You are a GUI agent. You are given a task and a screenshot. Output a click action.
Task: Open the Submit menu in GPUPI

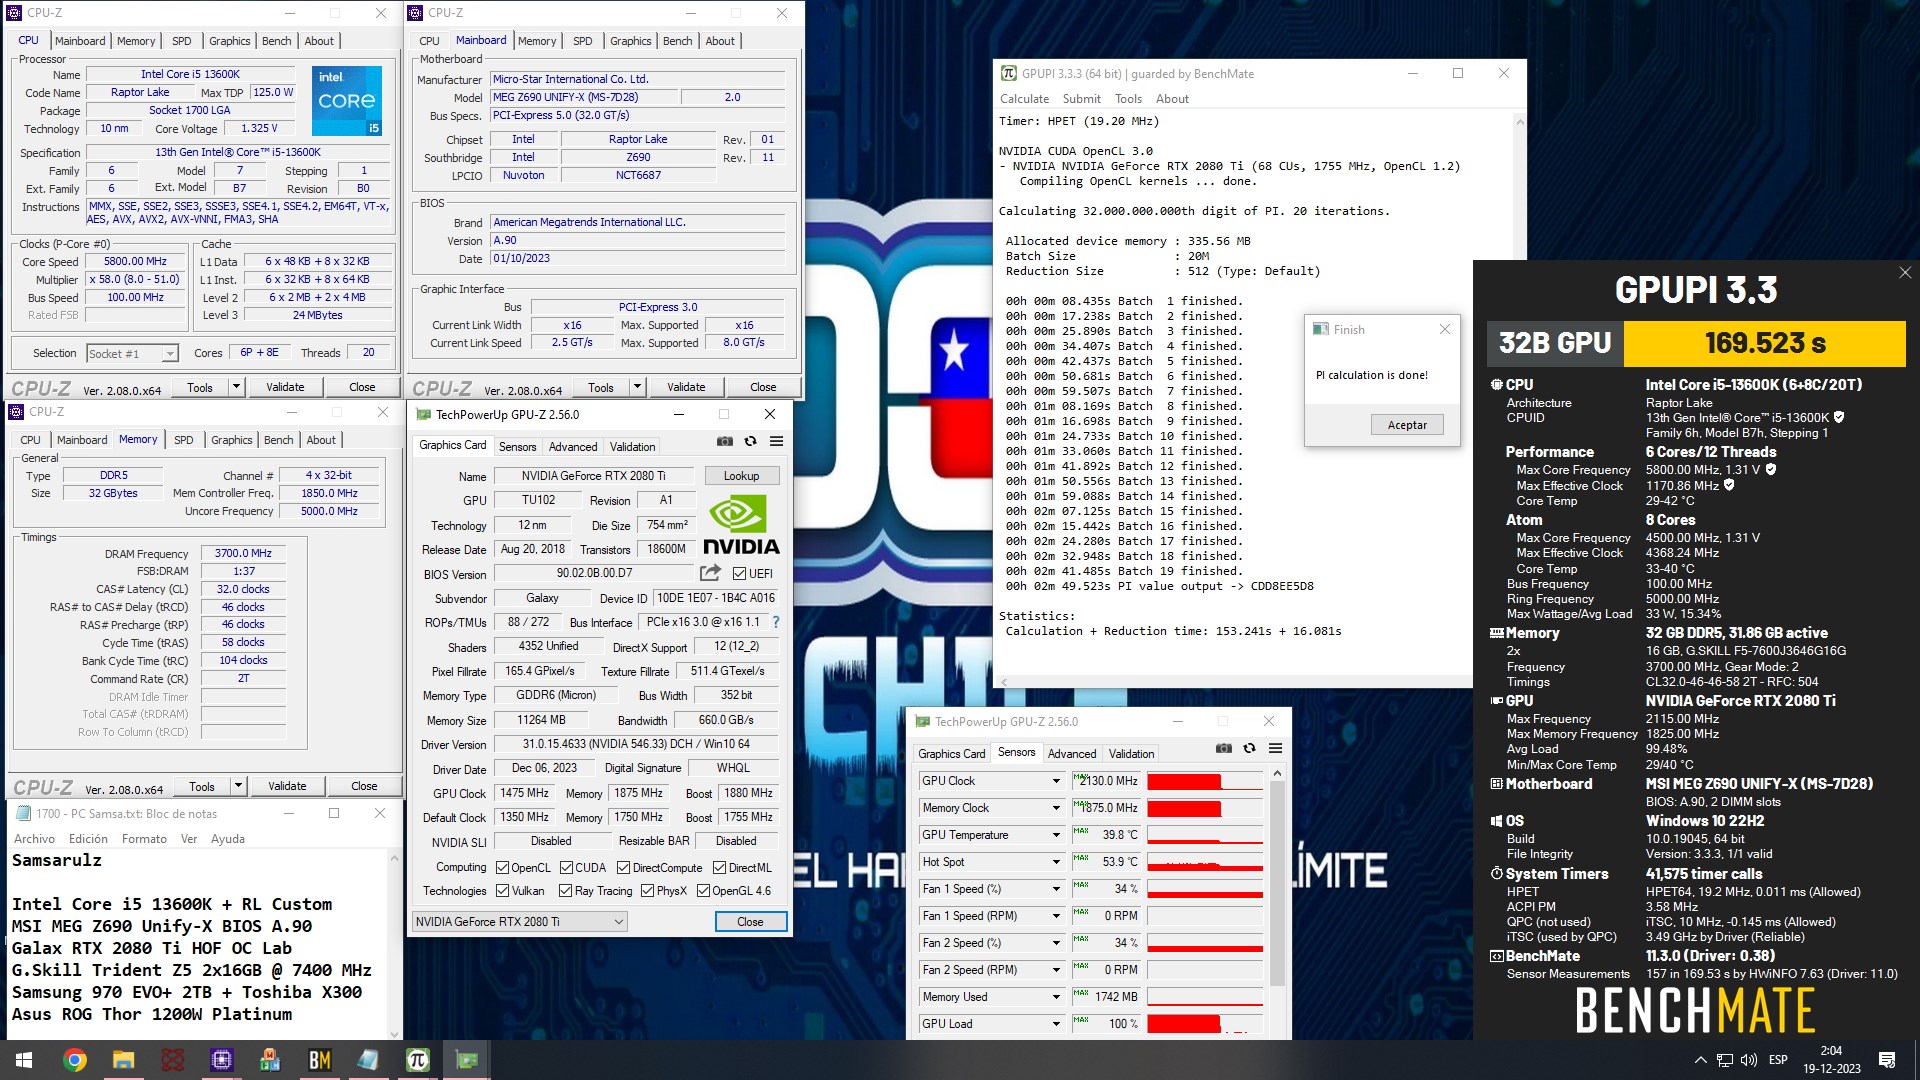pos(1081,99)
